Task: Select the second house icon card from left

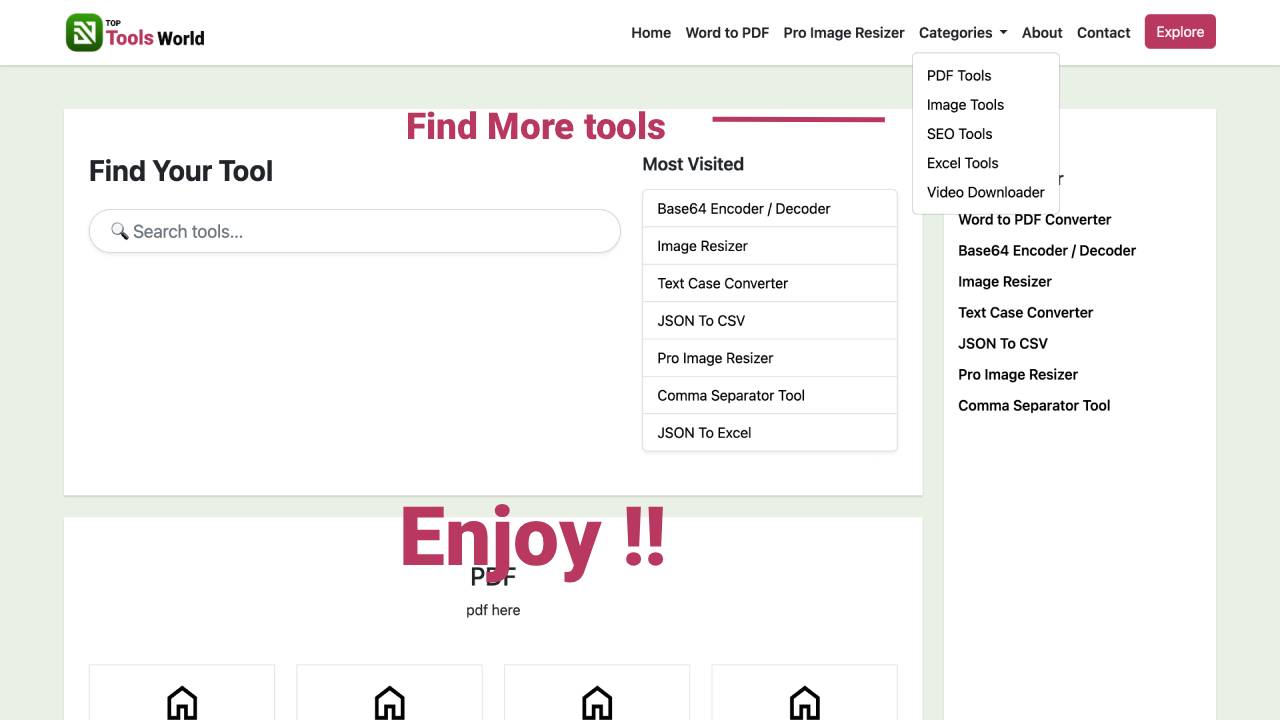Action: (x=389, y=701)
